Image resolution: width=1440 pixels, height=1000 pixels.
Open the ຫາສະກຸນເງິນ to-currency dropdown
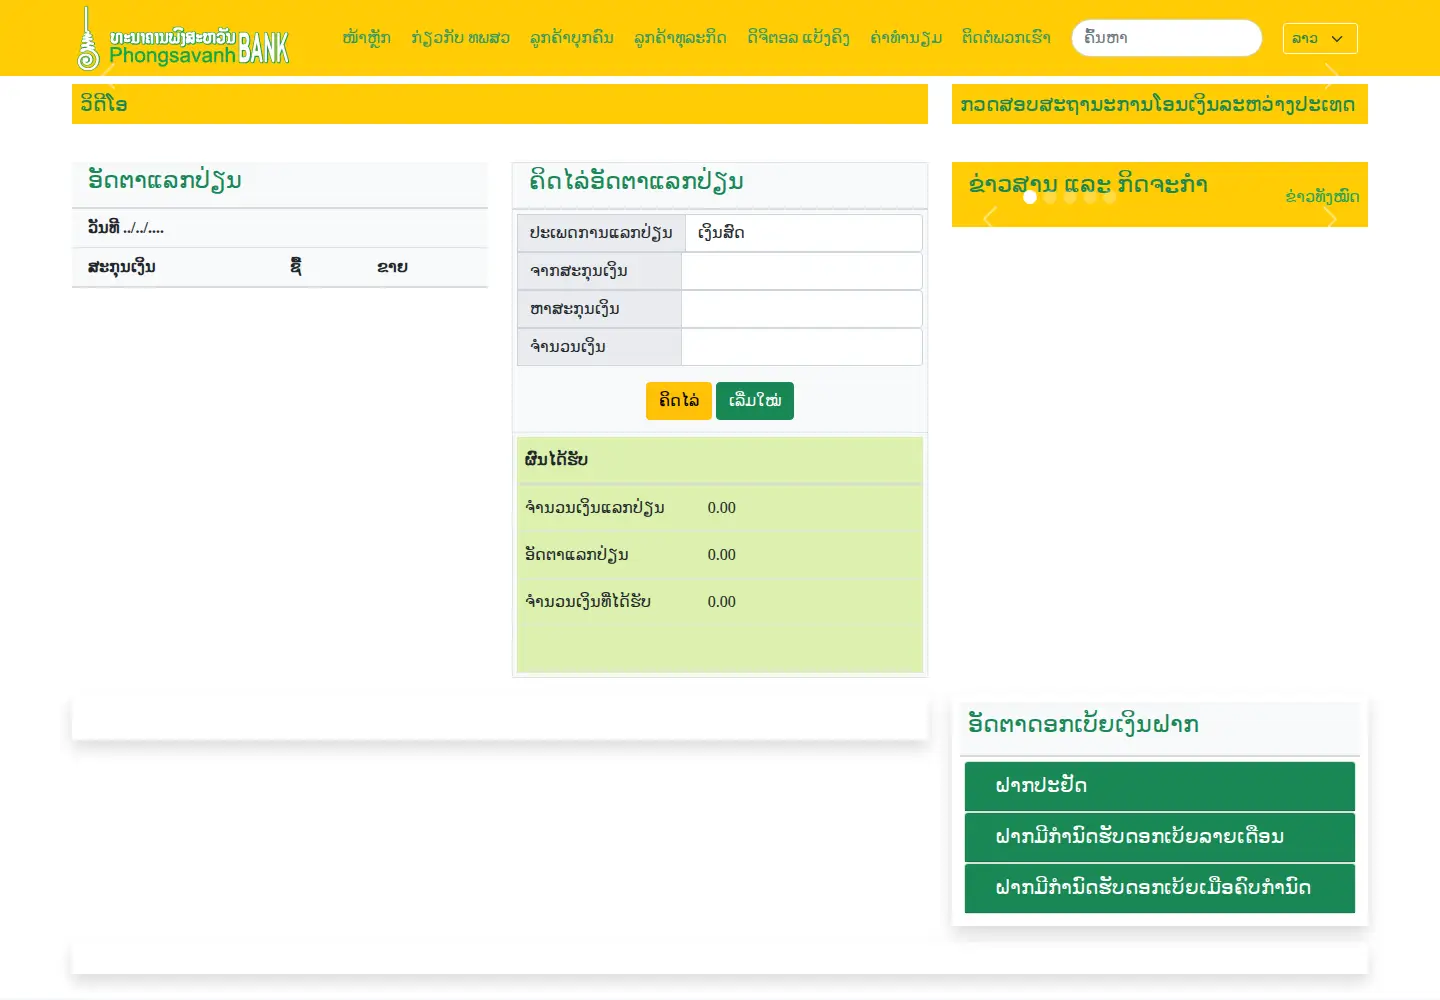(x=802, y=309)
